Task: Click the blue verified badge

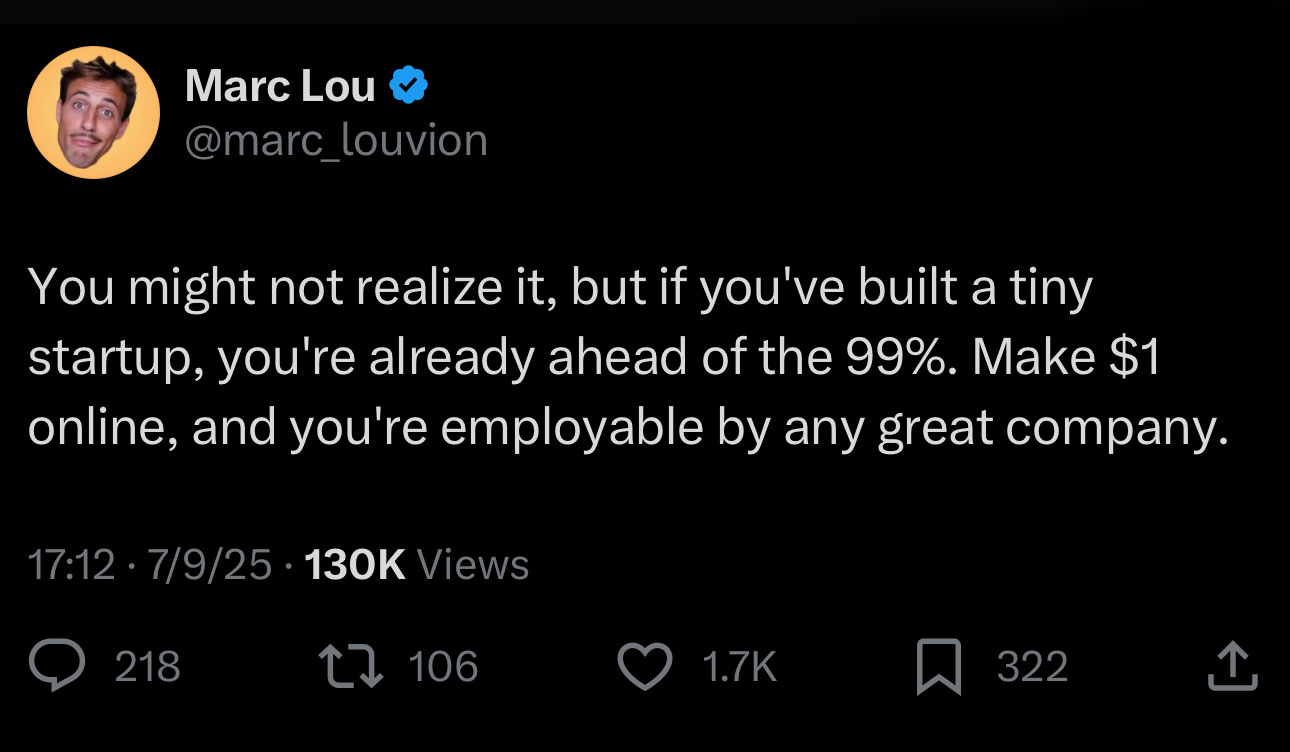Action: point(408,87)
